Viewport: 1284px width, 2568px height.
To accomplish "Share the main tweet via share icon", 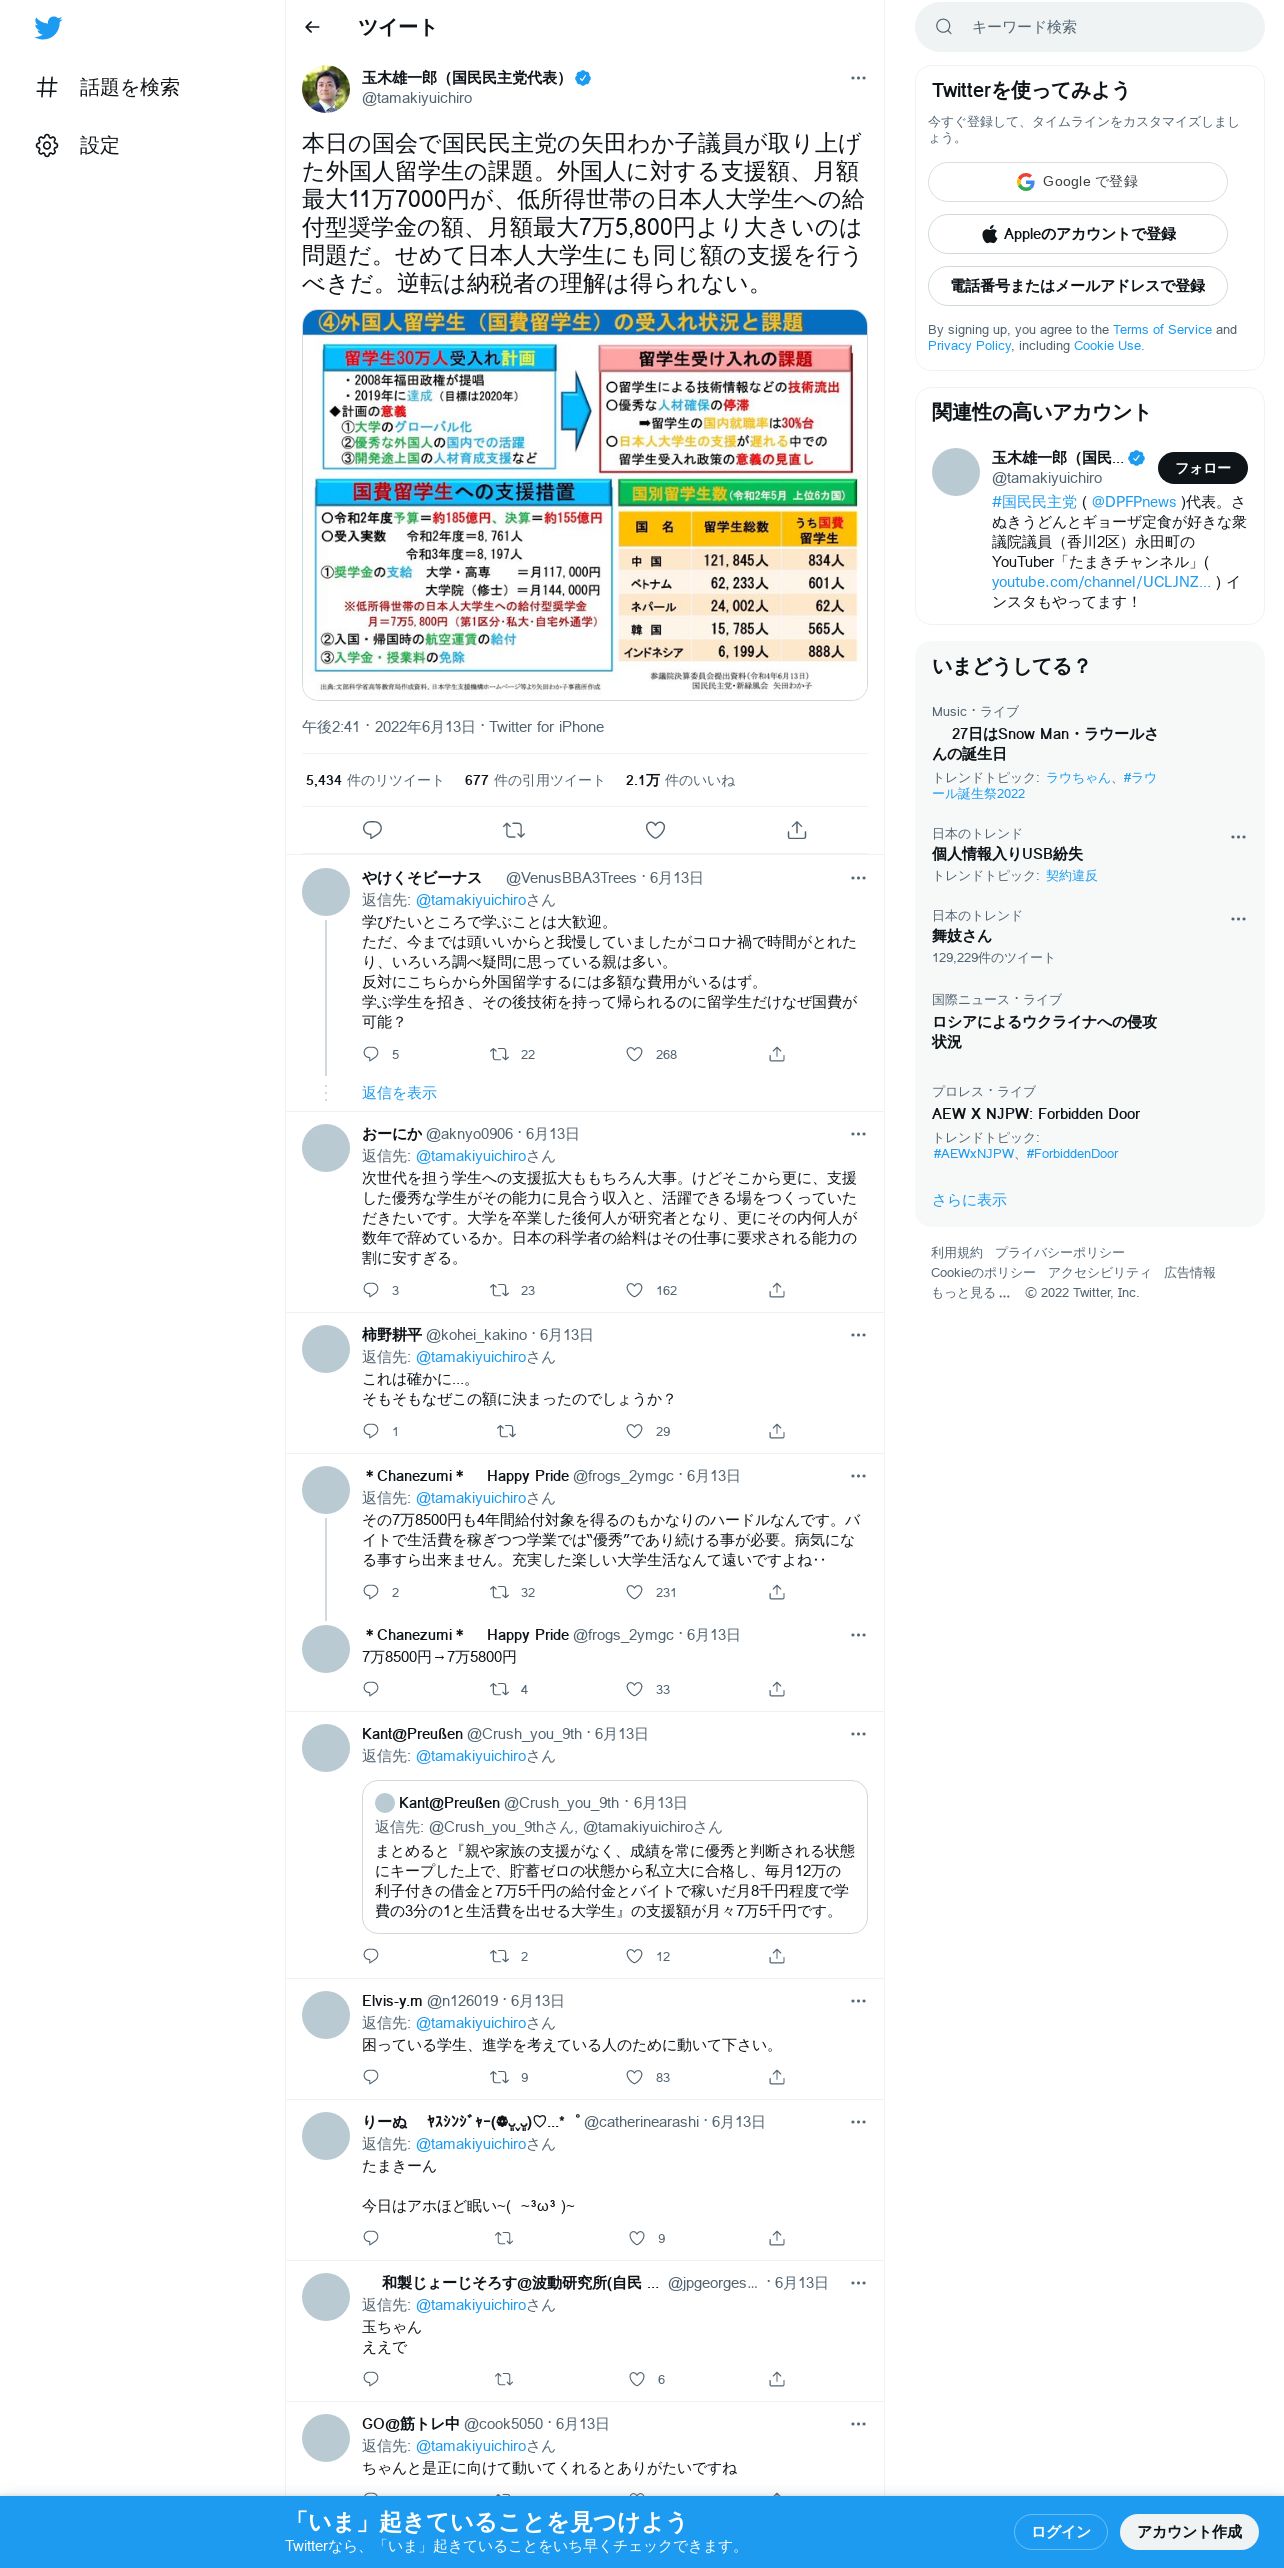I will [x=797, y=830].
